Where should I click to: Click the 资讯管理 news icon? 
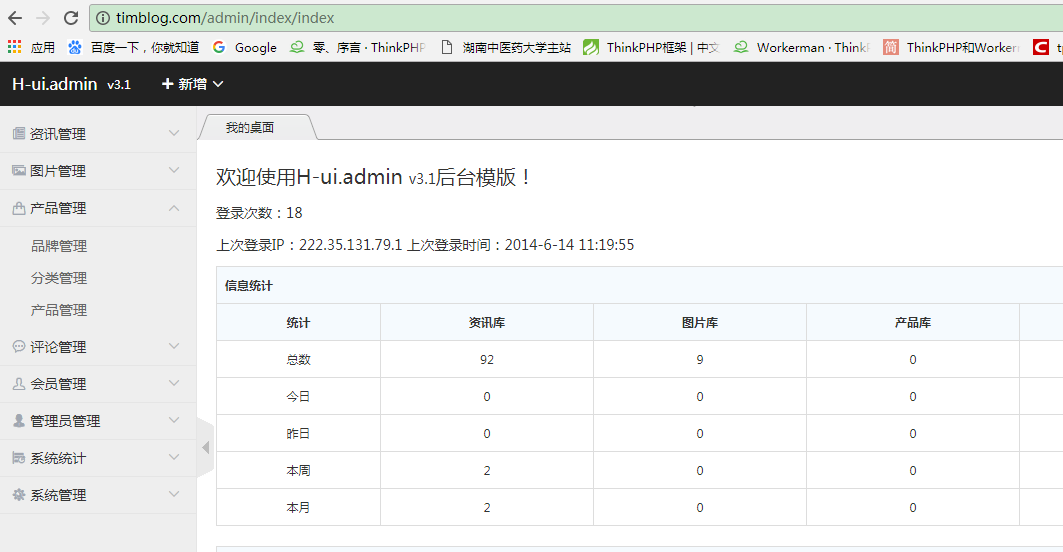click(19, 134)
